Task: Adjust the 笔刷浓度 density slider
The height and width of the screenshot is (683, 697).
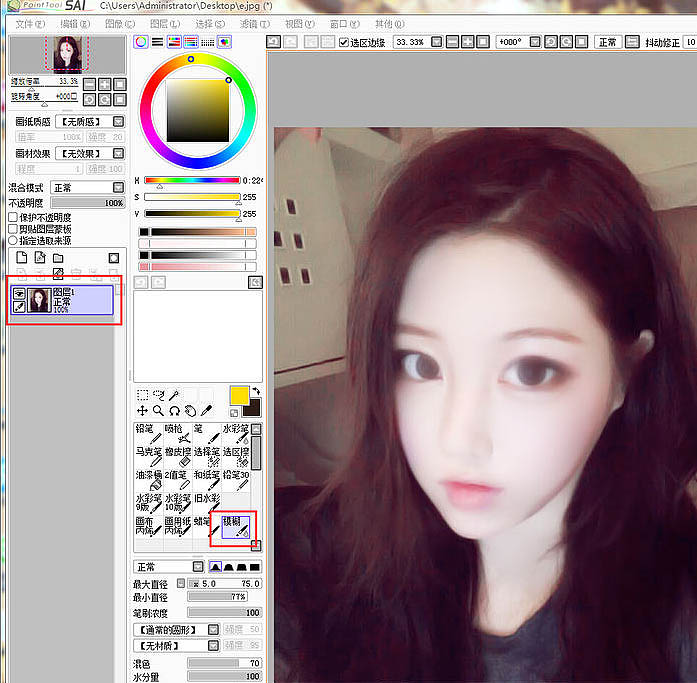Action: [224, 612]
